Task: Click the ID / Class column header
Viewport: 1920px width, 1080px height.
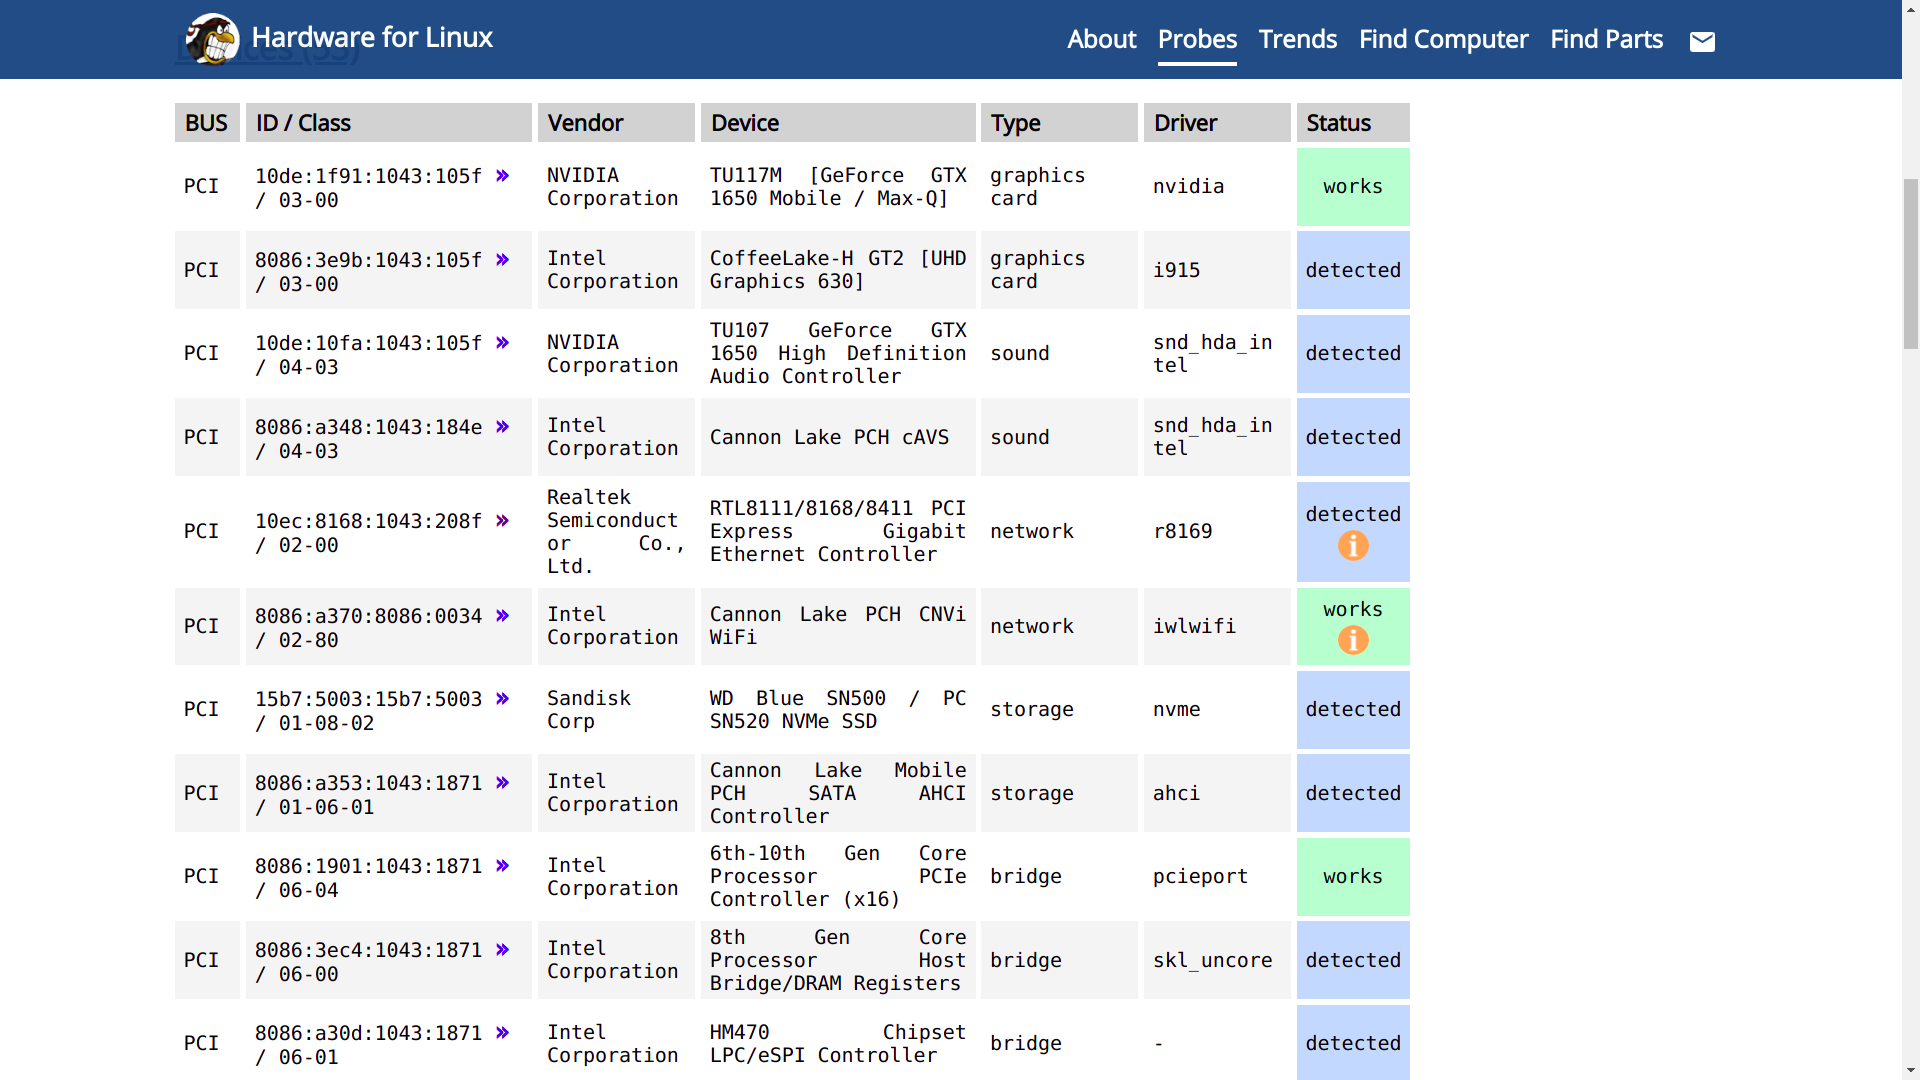Action: pos(388,123)
